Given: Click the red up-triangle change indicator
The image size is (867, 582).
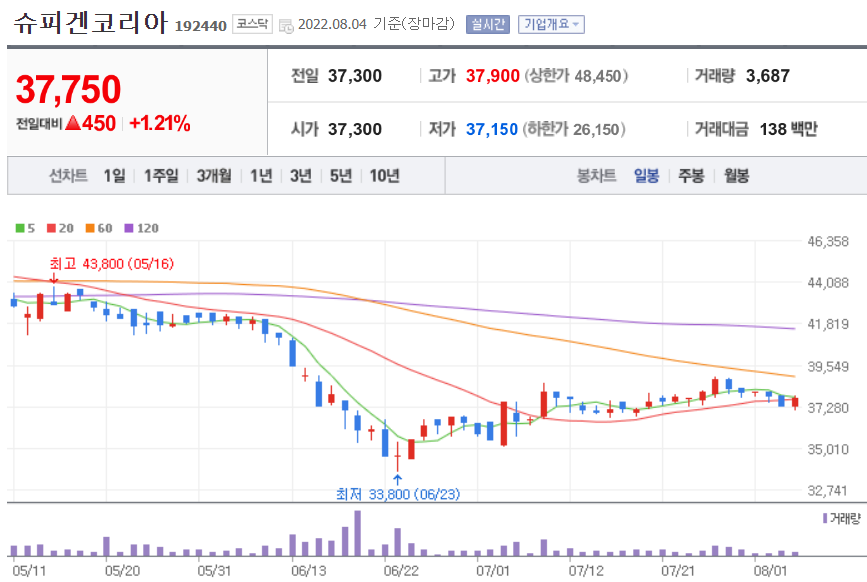Looking at the screenshot, I should (x=73, y=123).
